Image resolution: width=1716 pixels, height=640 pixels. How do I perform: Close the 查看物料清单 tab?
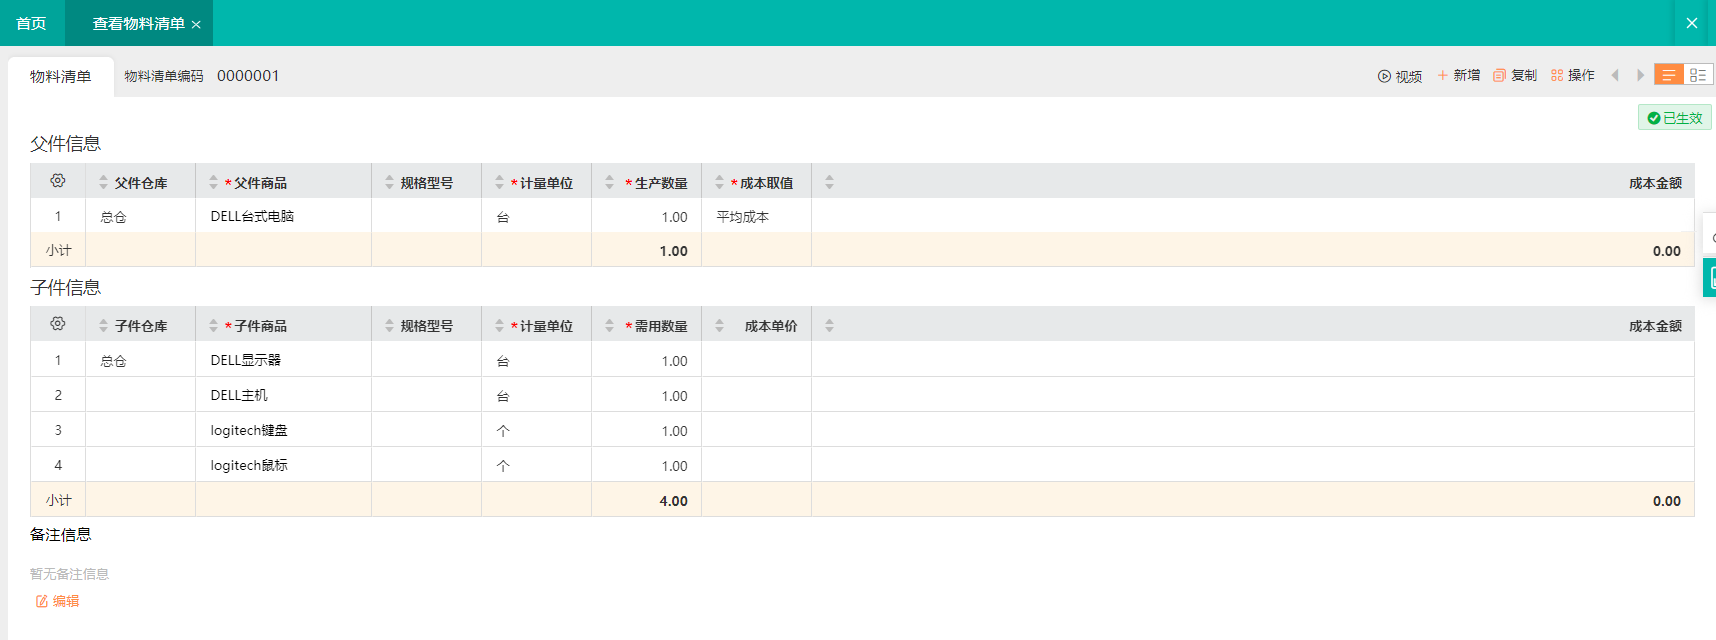click(196, 24)
